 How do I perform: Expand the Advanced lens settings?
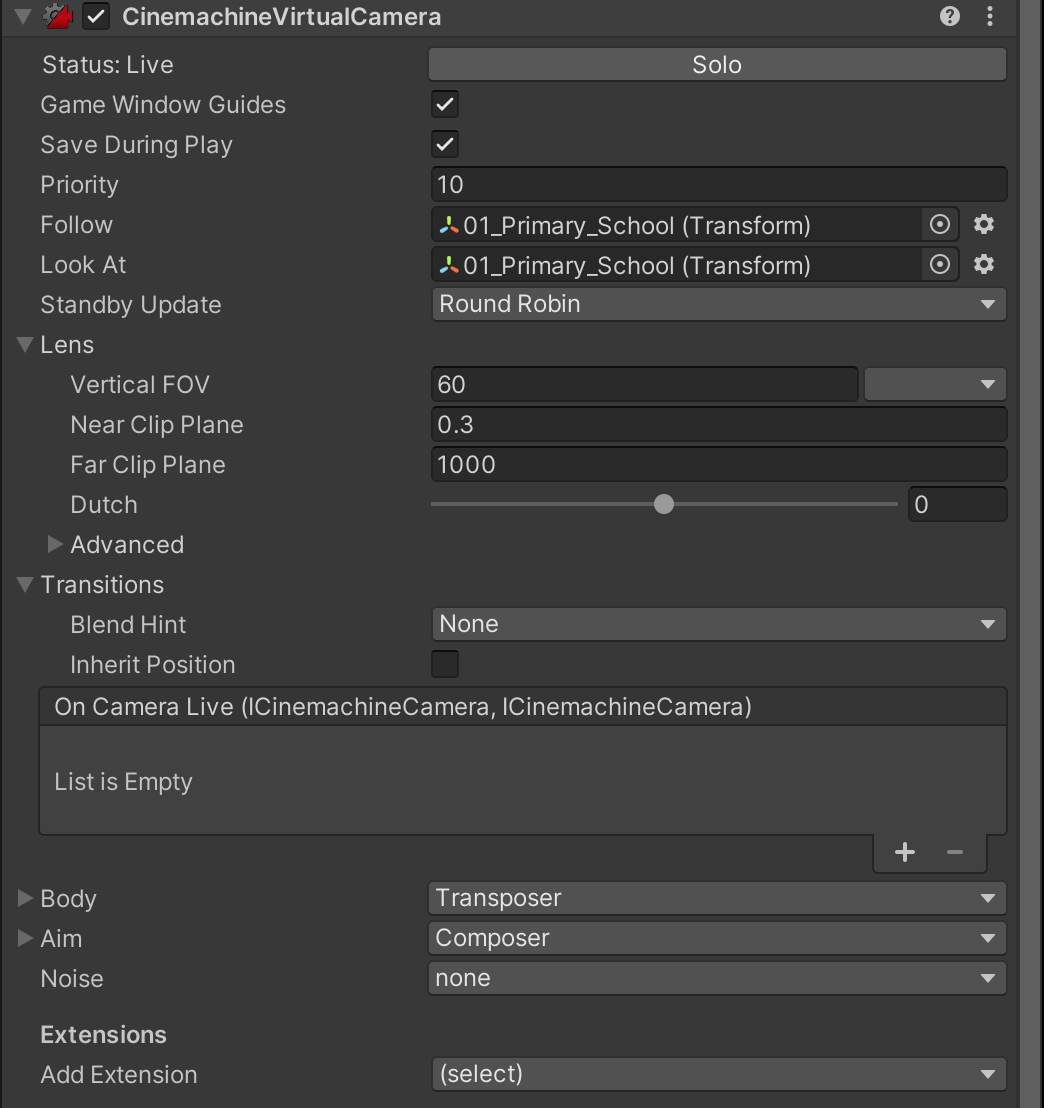tap(55, 545)
